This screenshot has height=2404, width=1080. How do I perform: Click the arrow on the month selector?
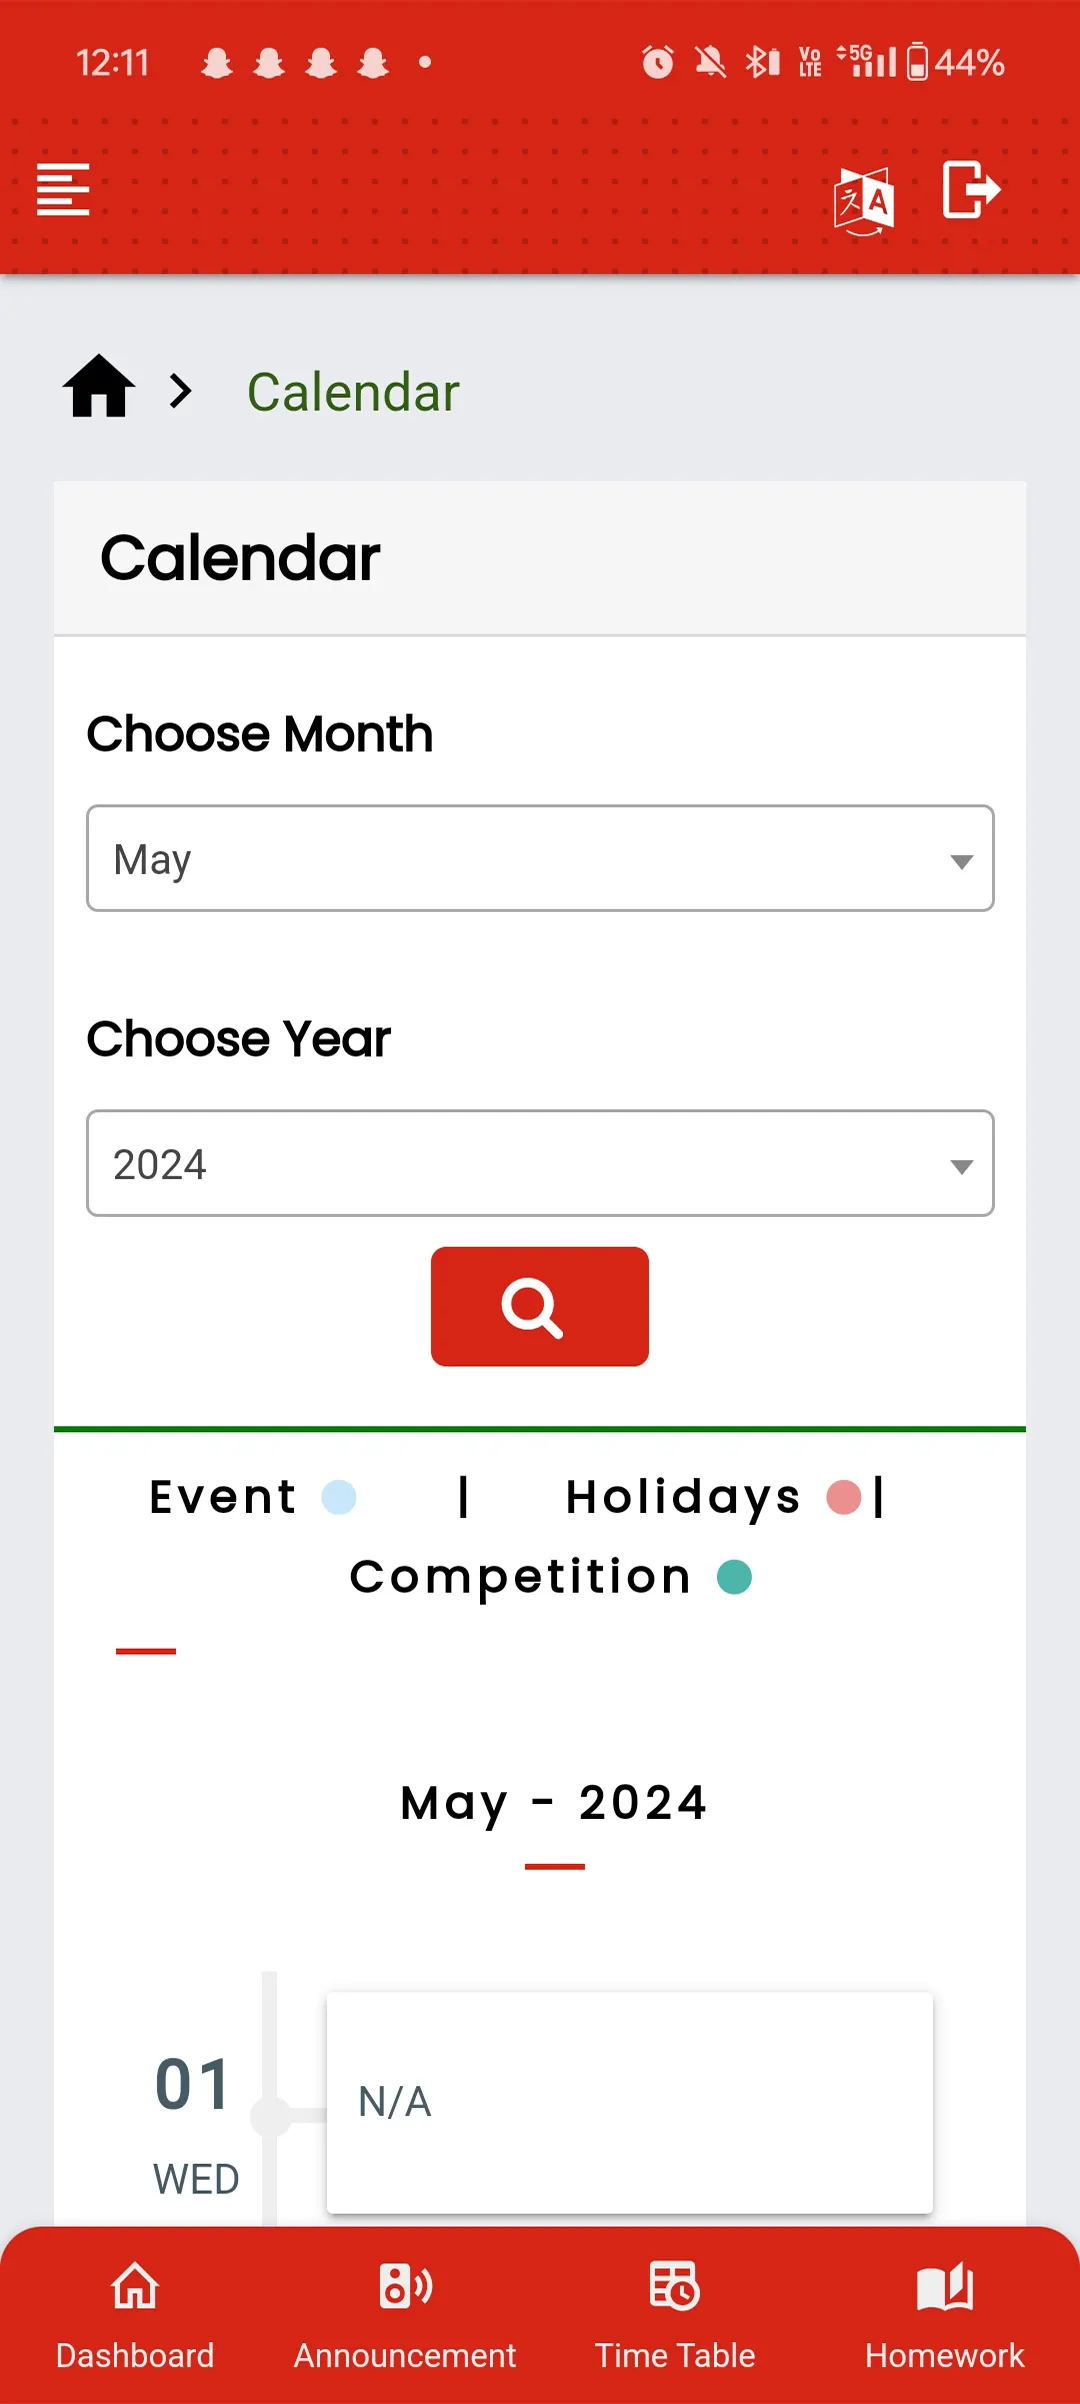[961, 861]
